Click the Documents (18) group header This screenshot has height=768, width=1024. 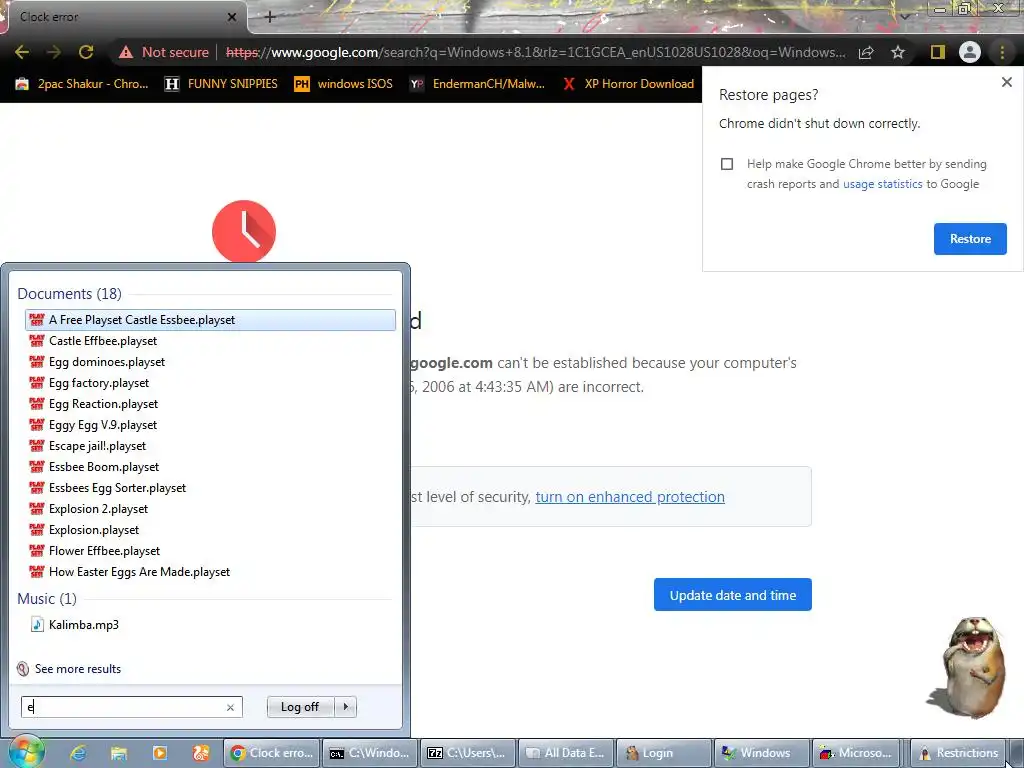coord(69,294)
